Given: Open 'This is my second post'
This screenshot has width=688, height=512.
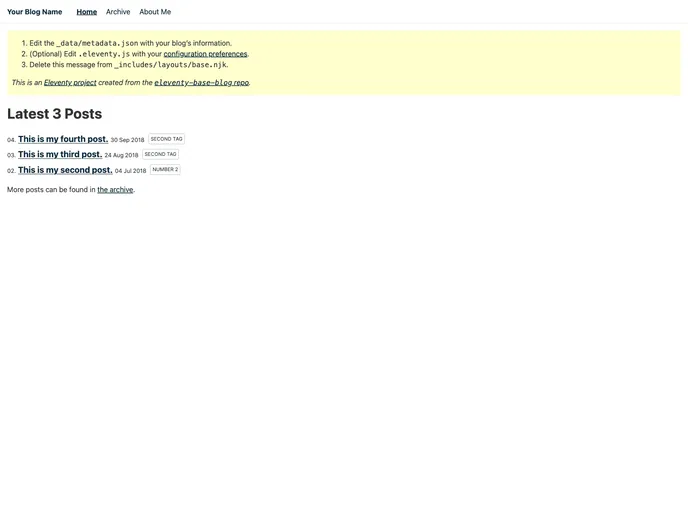Looking at the screenshot, I should point(65,170).
